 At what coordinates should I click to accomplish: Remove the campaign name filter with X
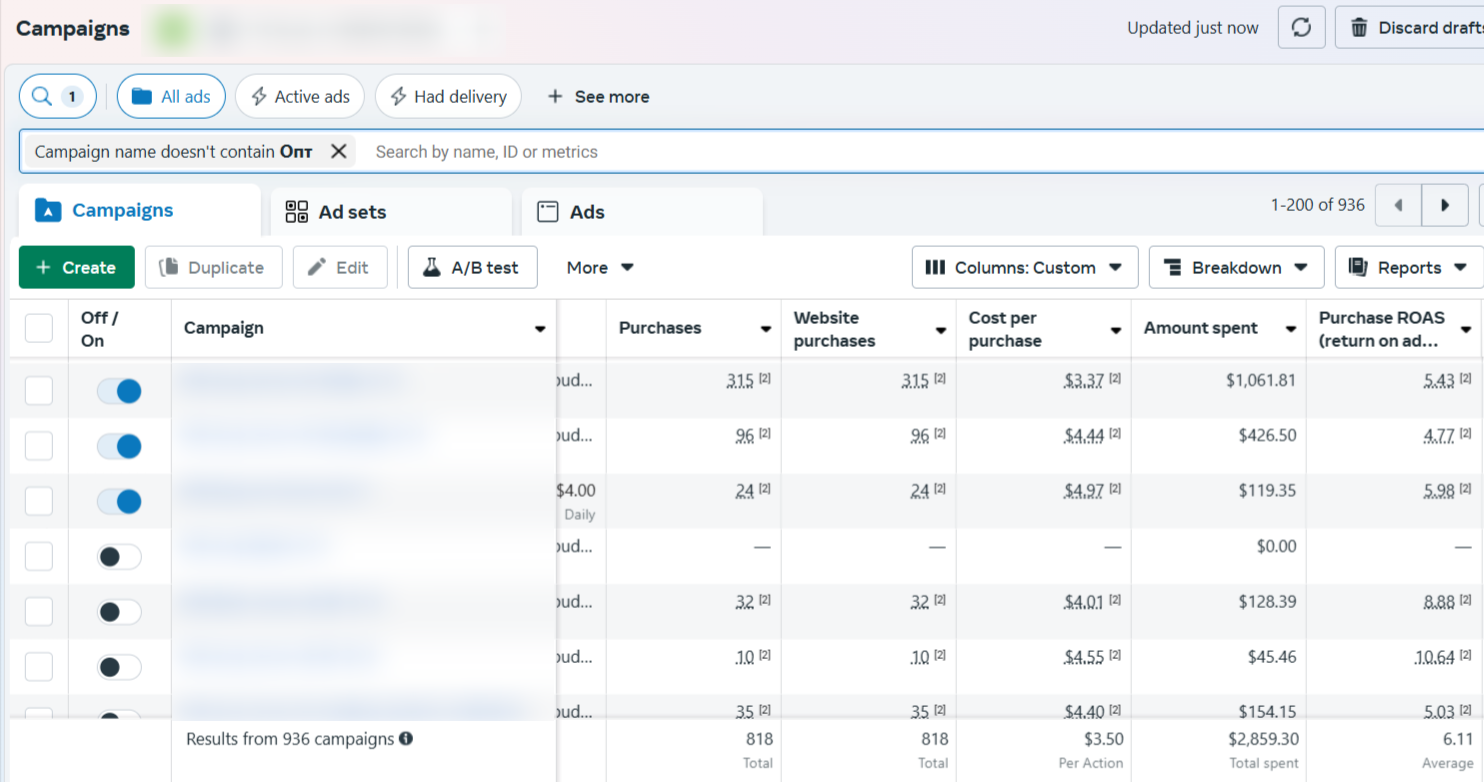point(339,151)
